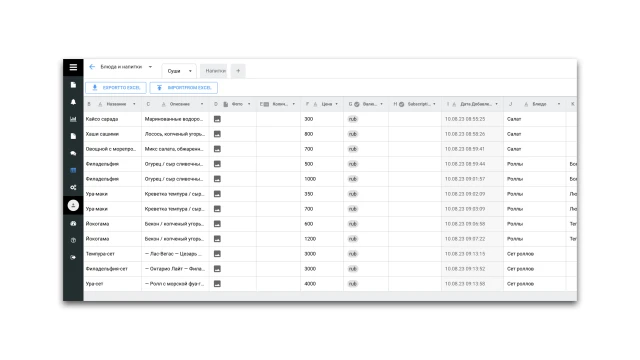This screenshot has width=640, height=360.
Task: Click the round user avatar icon
Action: click(x=73, y=205)
